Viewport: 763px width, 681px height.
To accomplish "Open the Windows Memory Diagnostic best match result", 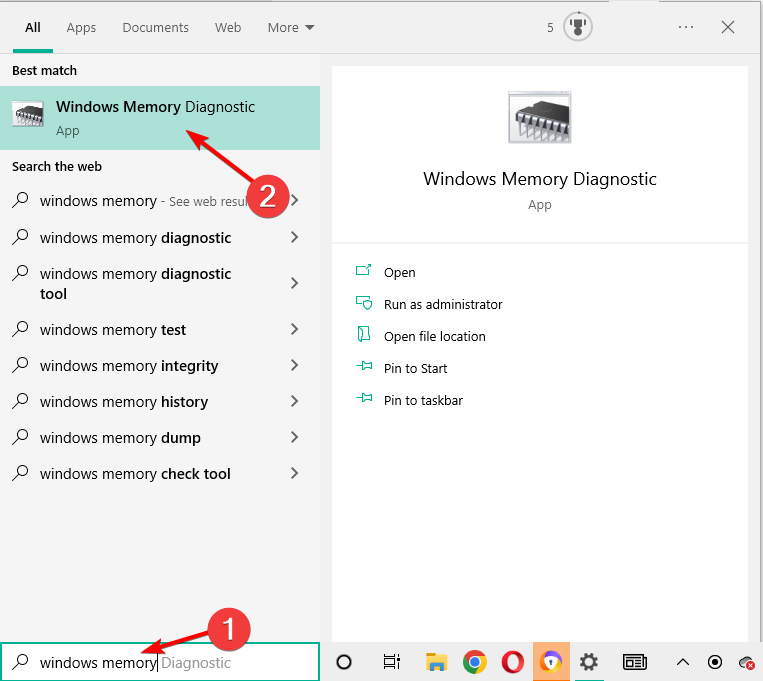I will click(160, 118).
